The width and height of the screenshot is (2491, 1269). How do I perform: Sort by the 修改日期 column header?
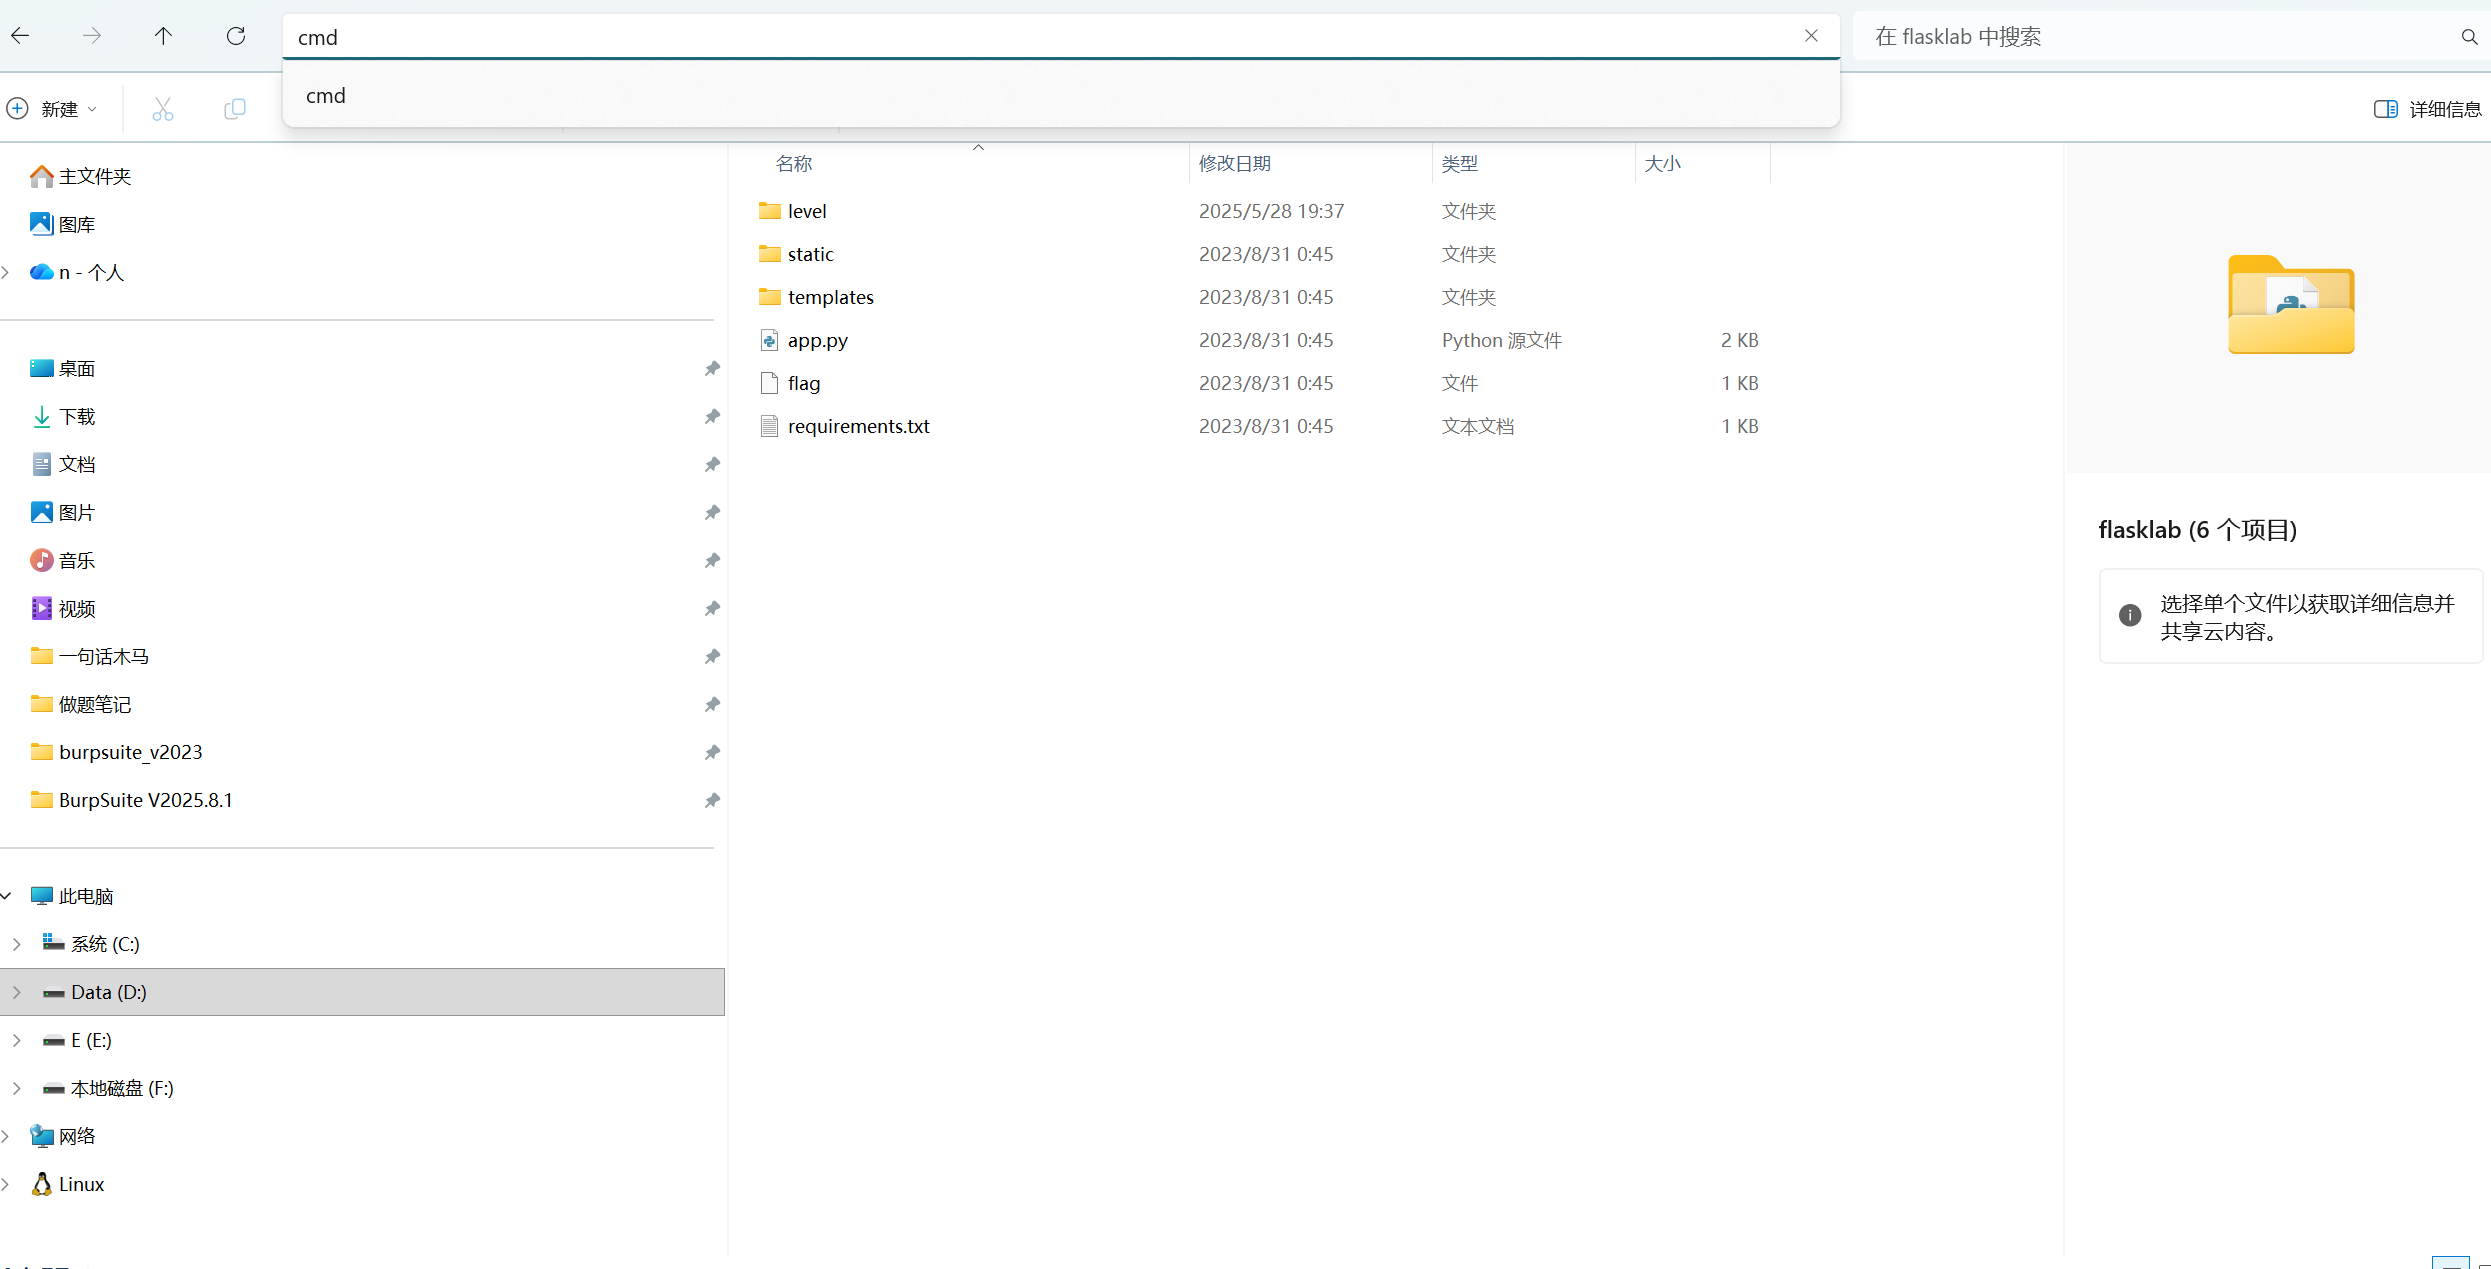(x=1235, y=163)
